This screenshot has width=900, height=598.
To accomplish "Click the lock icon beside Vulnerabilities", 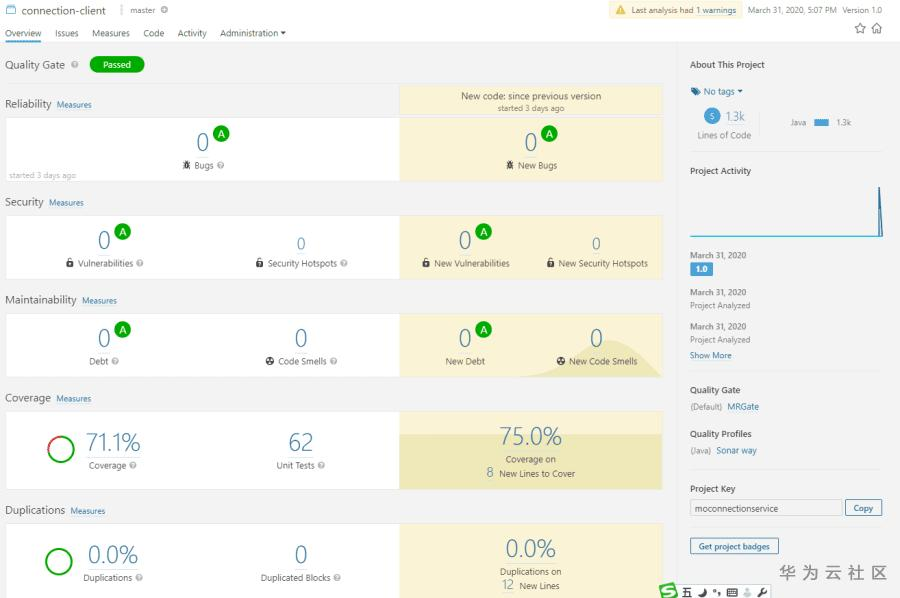I will 70,263.
